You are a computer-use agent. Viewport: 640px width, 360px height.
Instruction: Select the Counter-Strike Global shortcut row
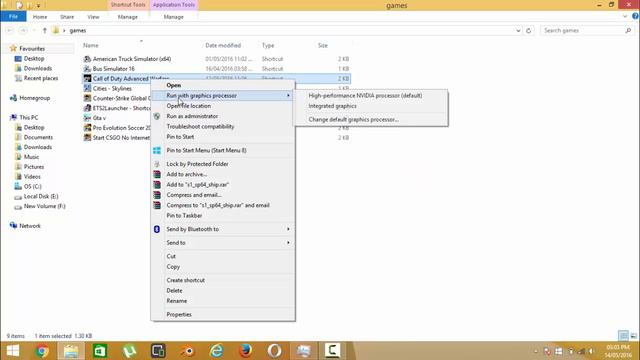tap(117, 98)
